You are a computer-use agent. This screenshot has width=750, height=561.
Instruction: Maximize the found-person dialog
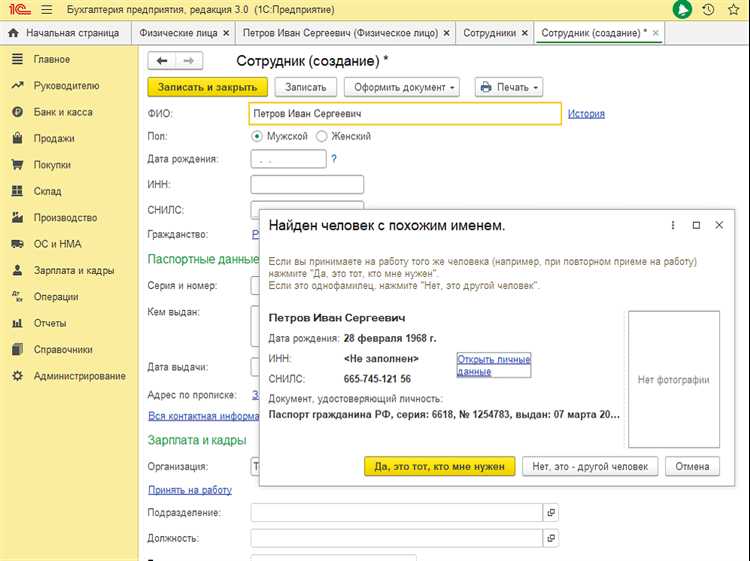click(696, 225)
